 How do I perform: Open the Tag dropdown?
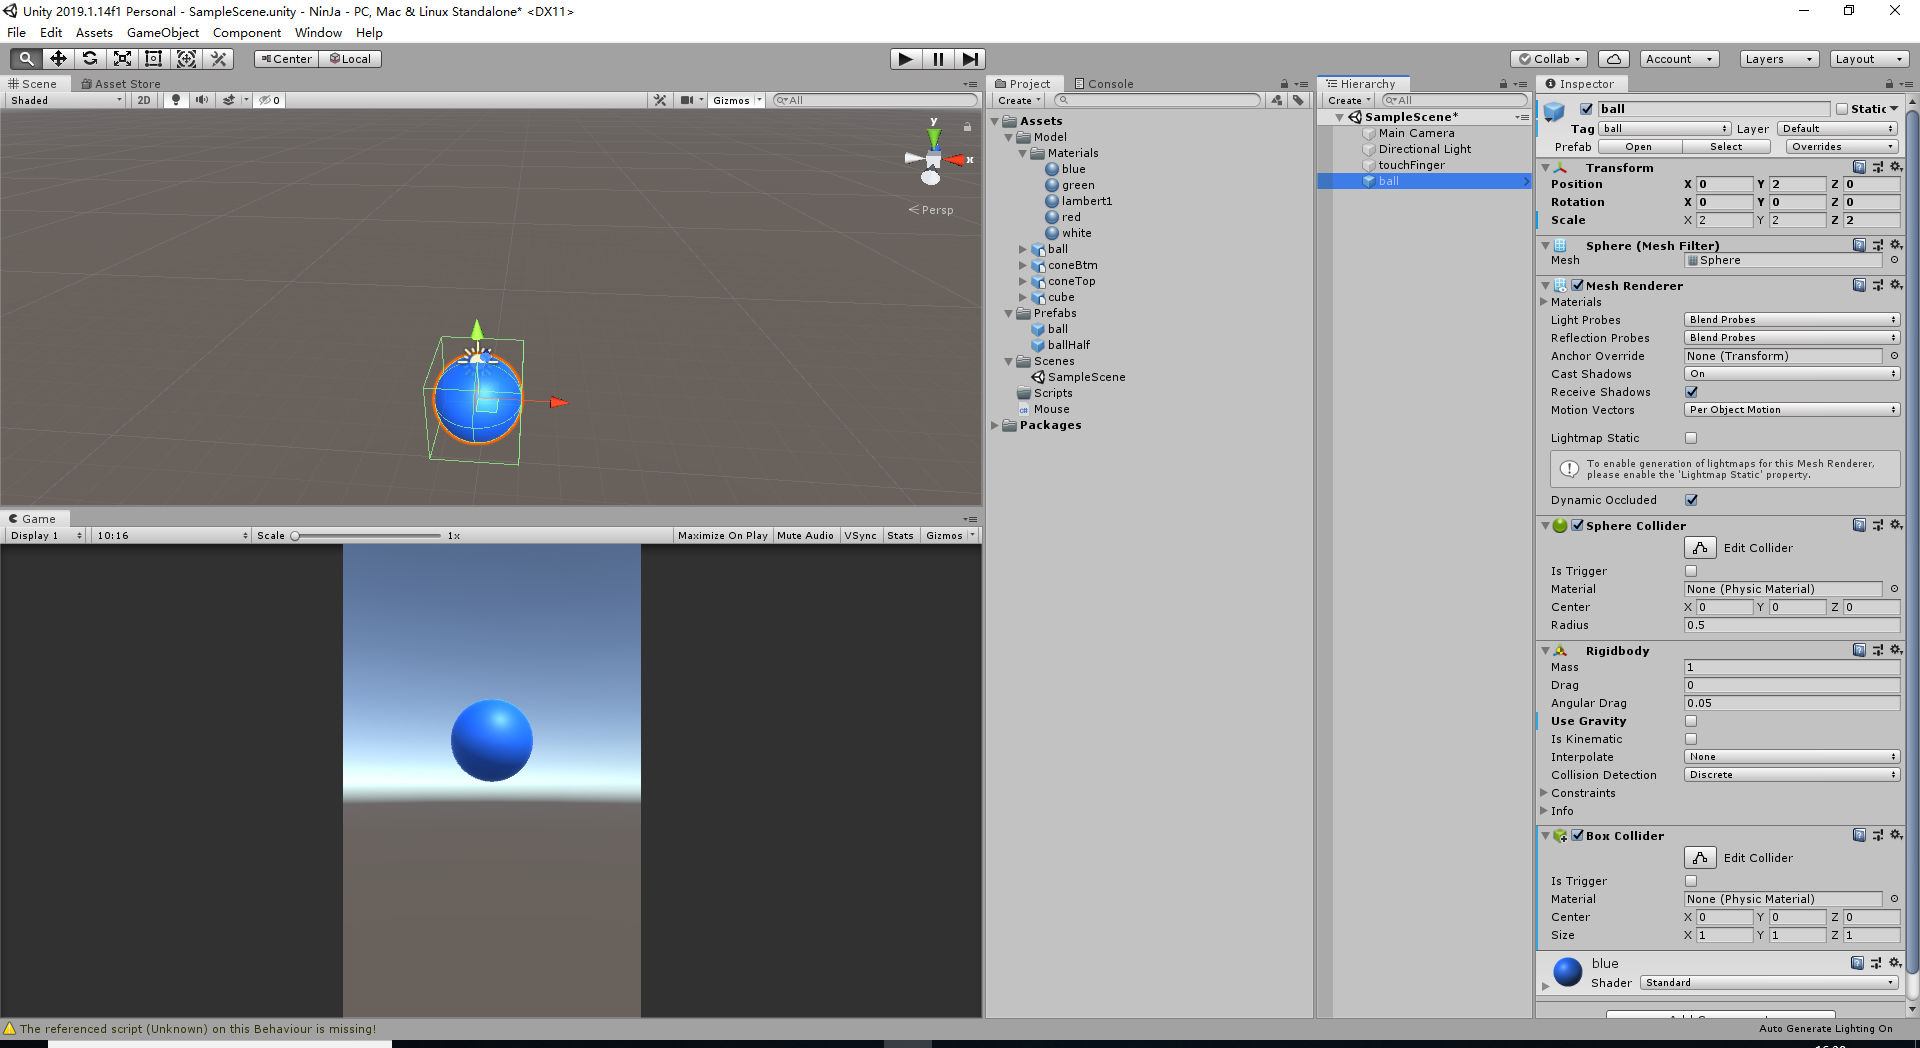pyautogui.click(x=1665, y=129)
